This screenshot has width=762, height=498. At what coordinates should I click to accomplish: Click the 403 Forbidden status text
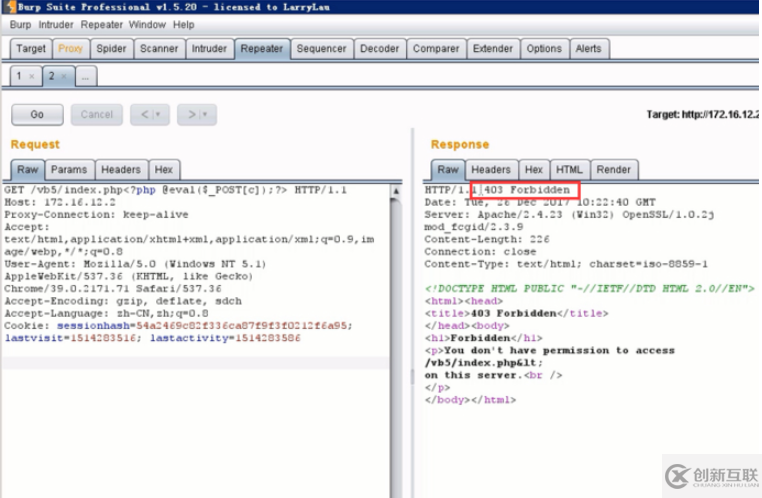tap(526, 190)
